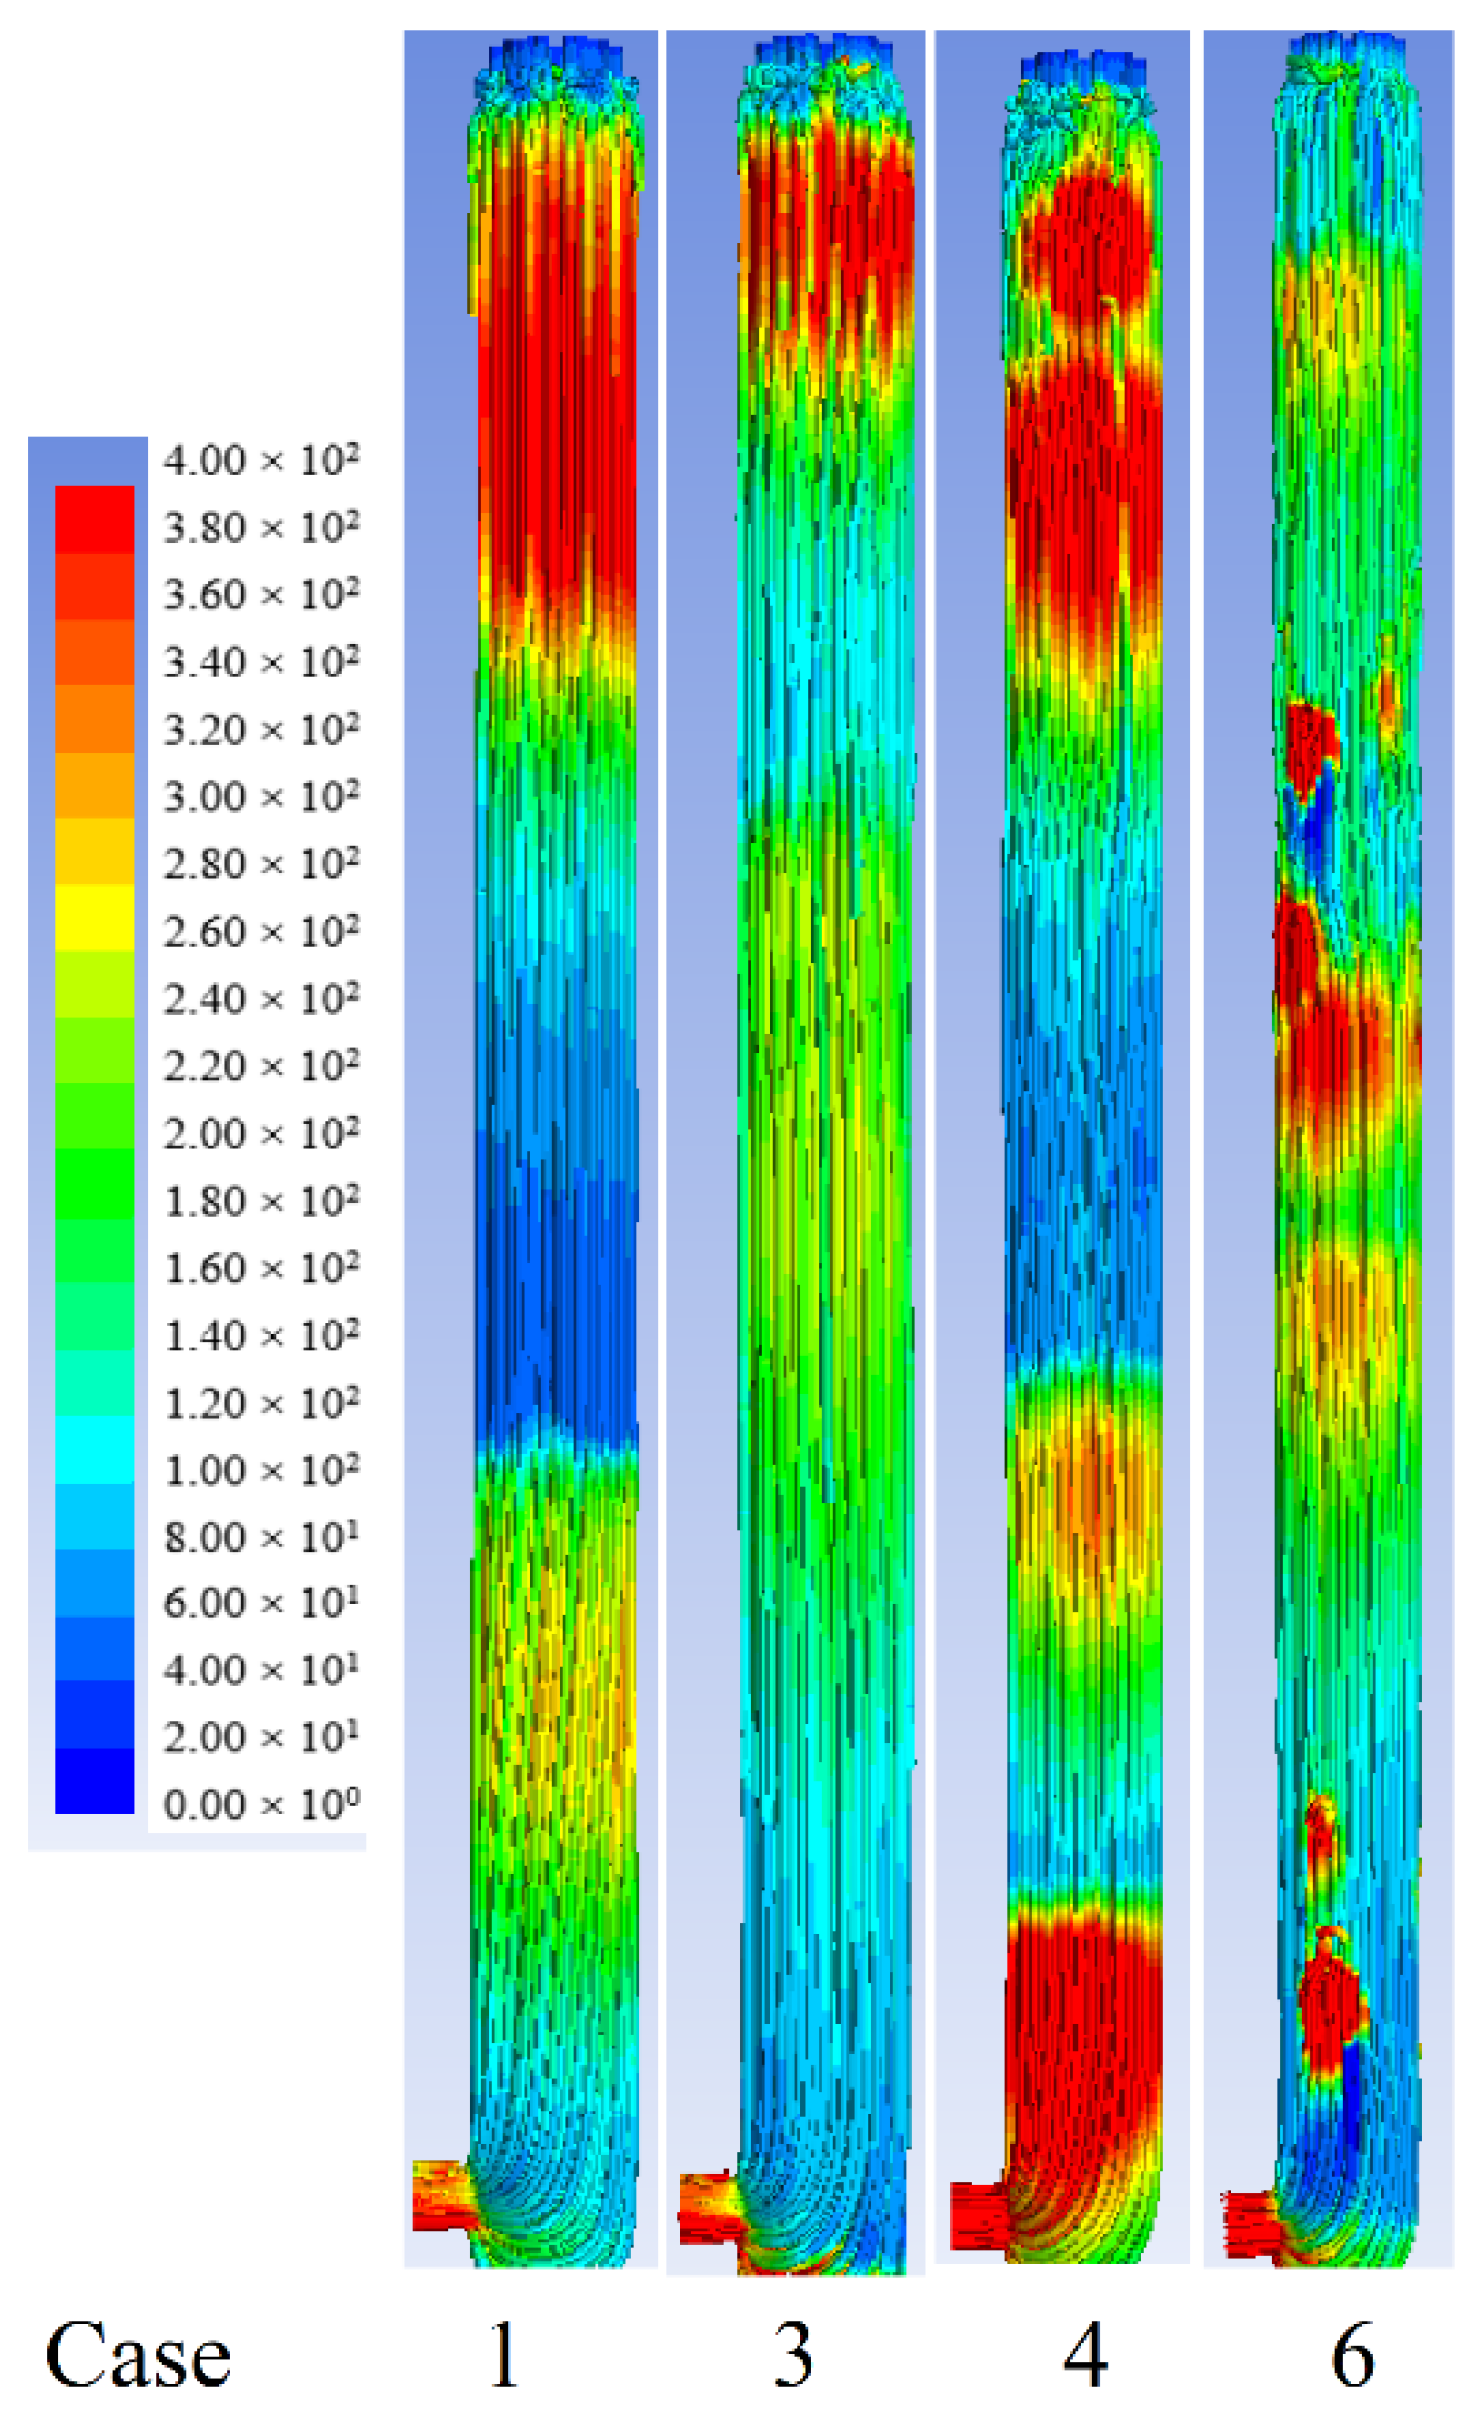Select the 1.00 × 10² legend label
The height and width of the screenshot is (2421, 1484).
pyautogui.click(x=261, y=1469)
